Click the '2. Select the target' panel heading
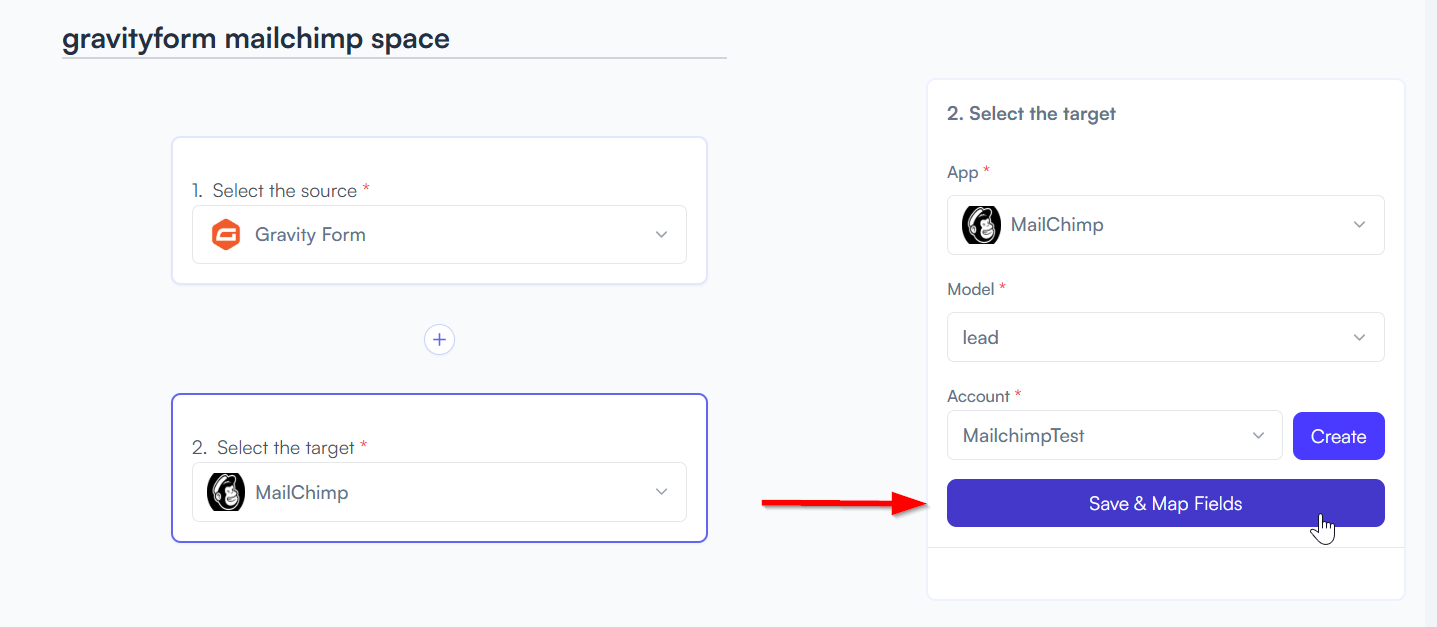Viewport: 1437px width, 627px height. 1031,114
